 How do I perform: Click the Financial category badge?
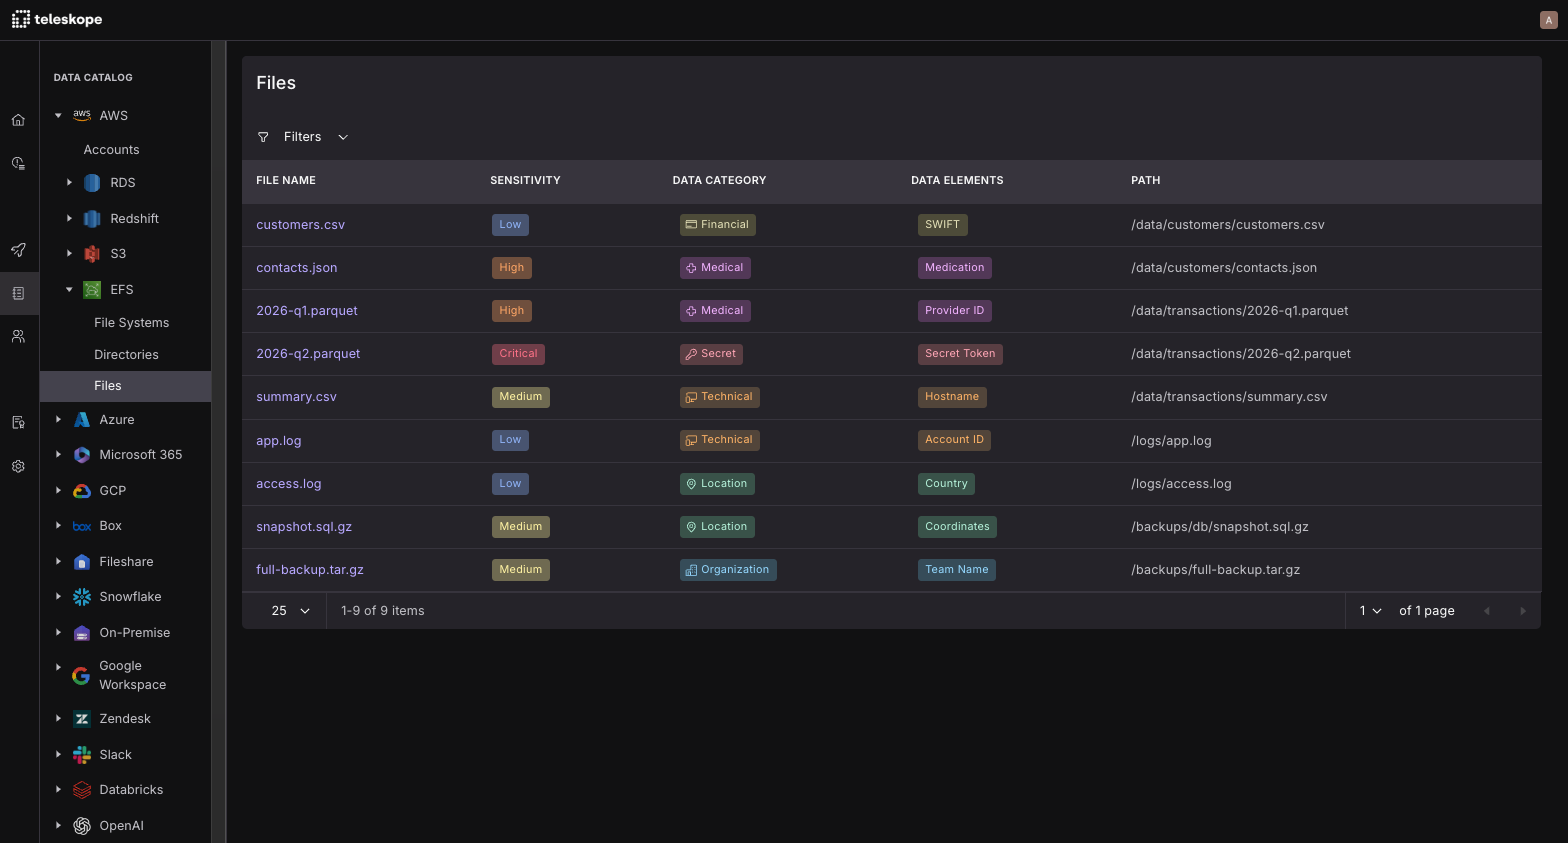coord(717,225)
